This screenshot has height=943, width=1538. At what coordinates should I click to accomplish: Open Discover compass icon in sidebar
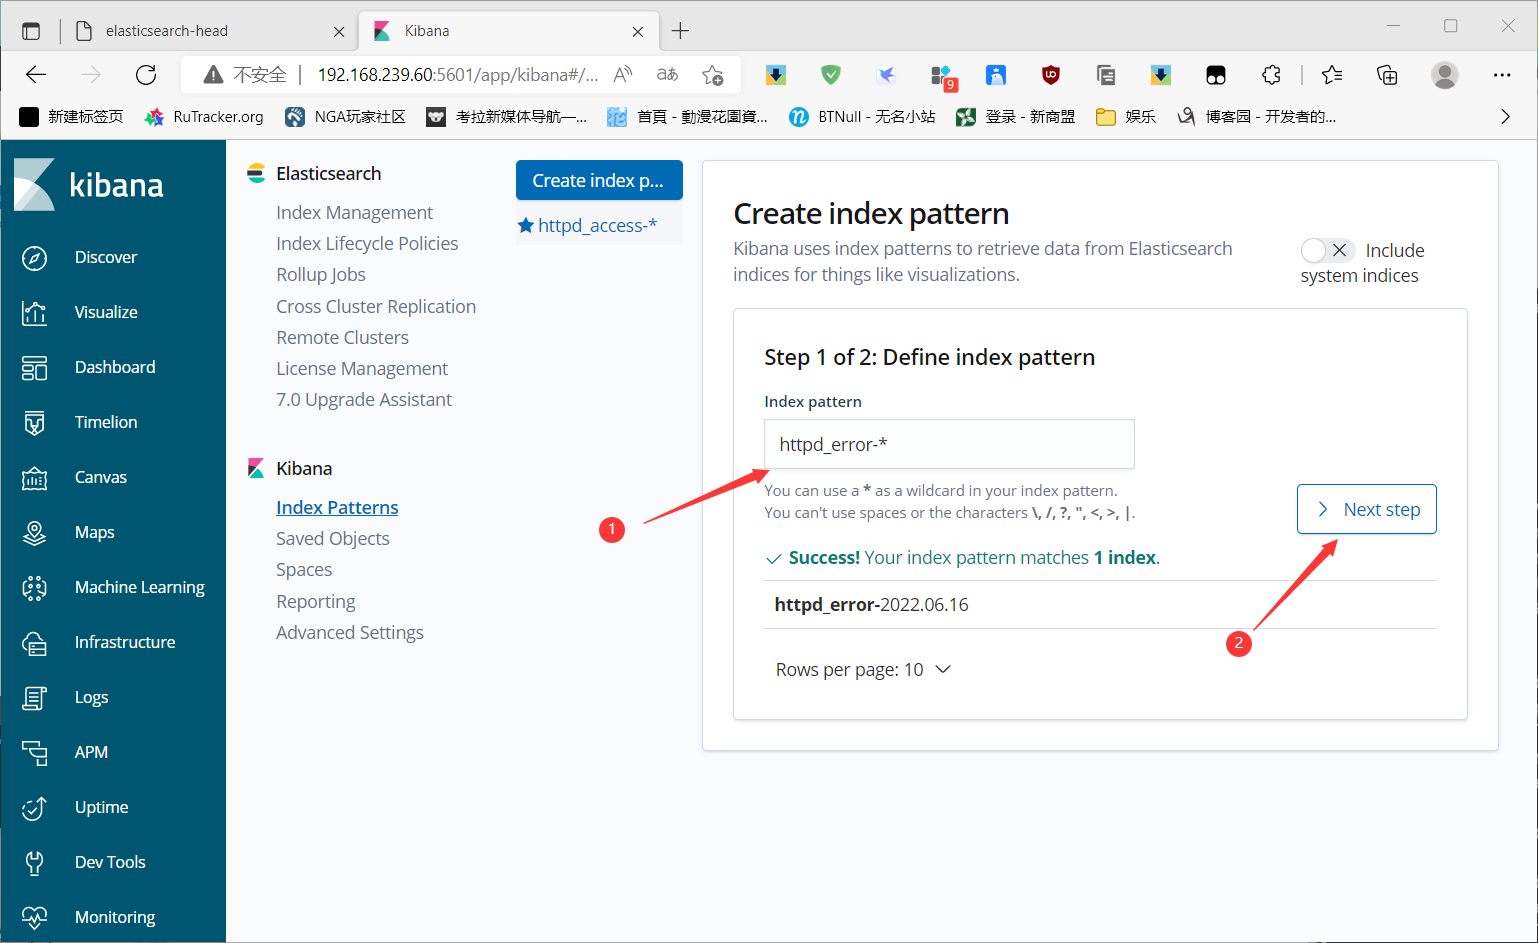[34, 258]
